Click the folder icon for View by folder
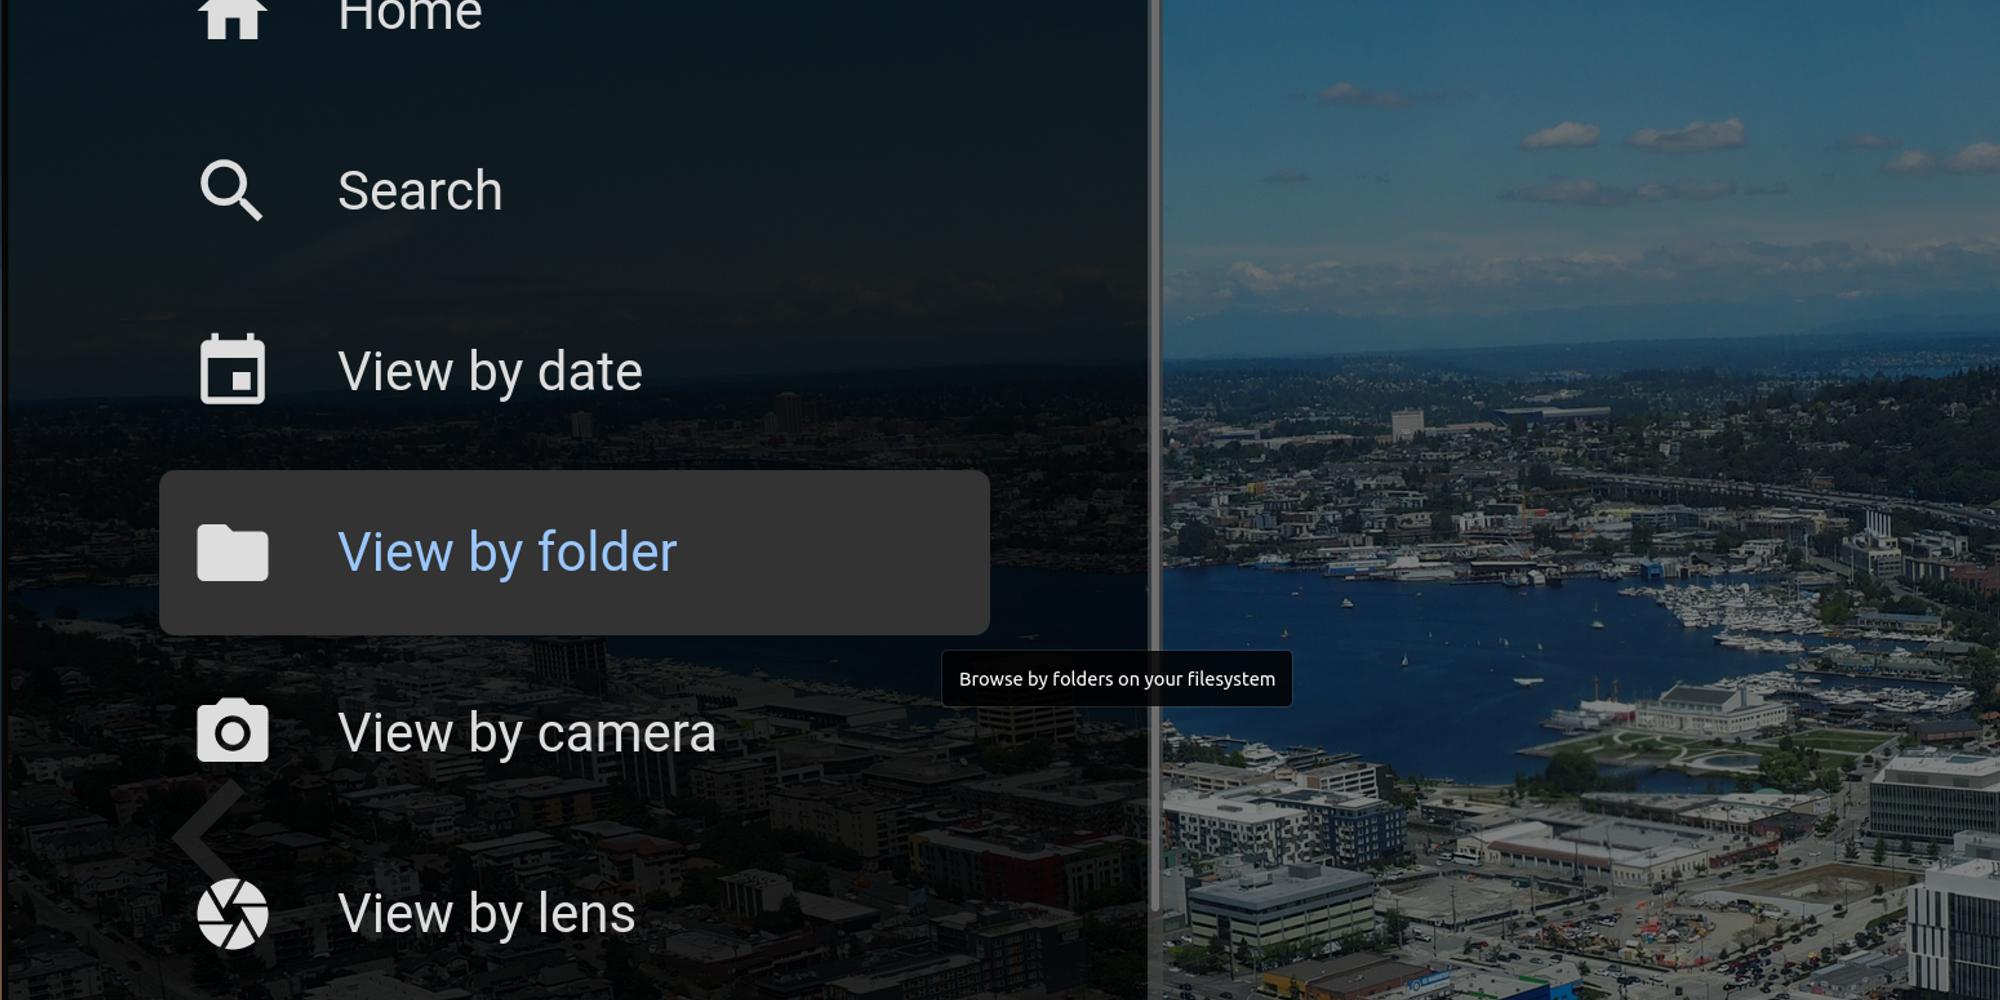The width and height of the screenshot is (2000, 1000). tap(232, 552)
